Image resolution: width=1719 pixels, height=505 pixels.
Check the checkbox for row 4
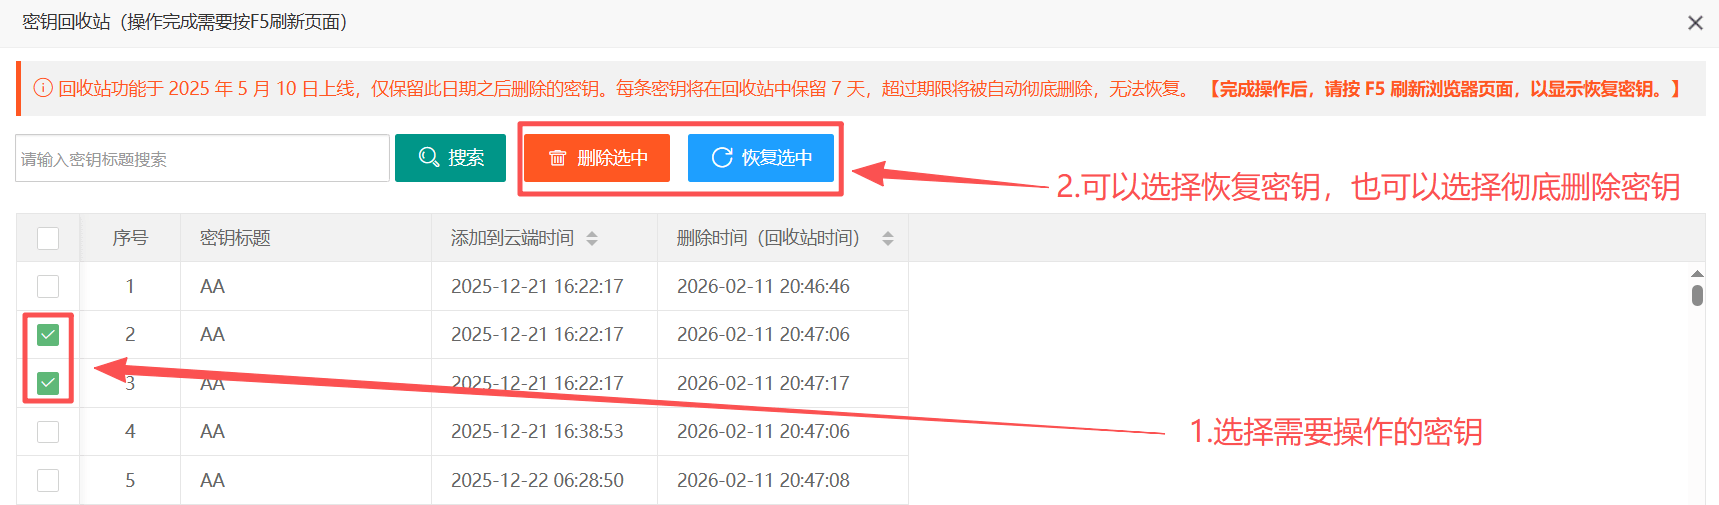pyautogui.click(x=48, y=432)
